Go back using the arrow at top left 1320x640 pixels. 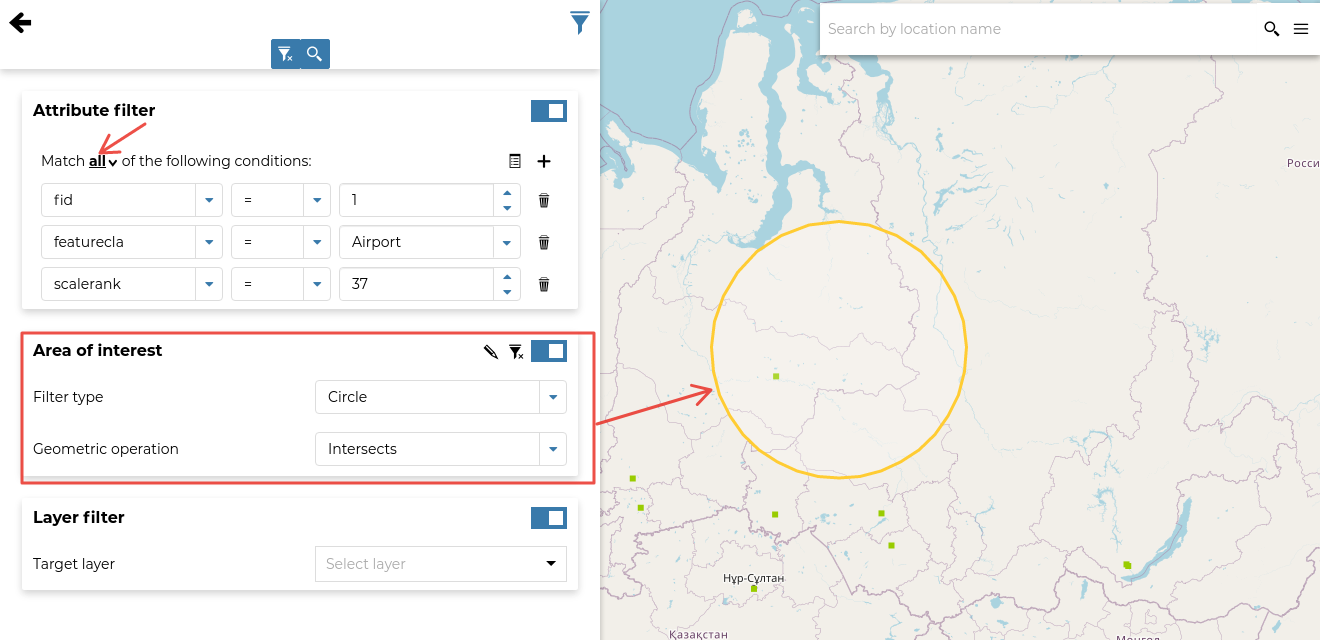coord(20,21)
